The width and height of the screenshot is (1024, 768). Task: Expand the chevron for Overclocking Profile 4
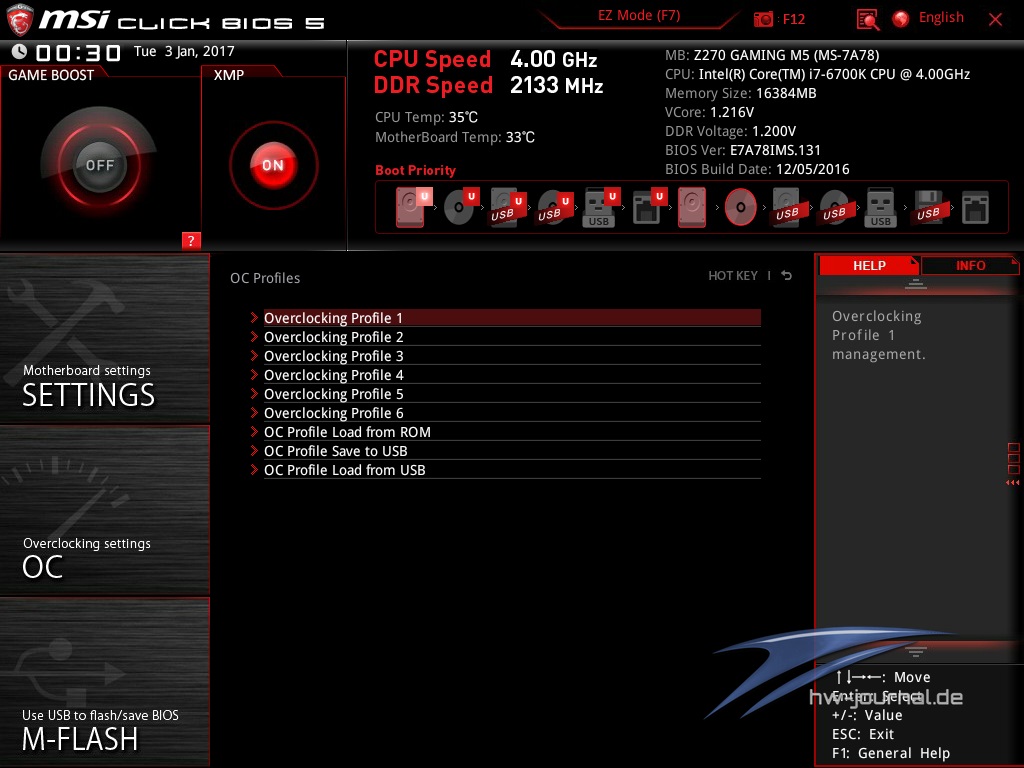coord(254,374)
